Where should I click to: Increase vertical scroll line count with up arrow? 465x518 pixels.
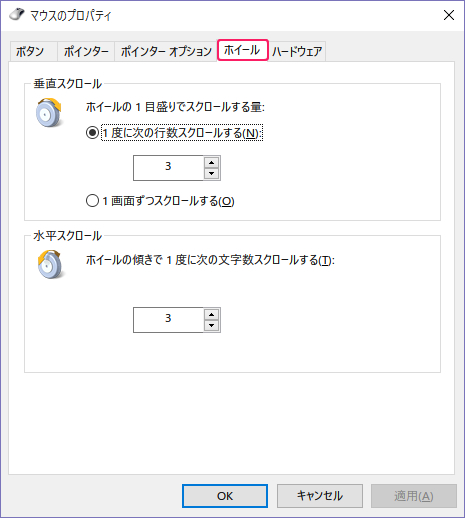pos(211,163)
